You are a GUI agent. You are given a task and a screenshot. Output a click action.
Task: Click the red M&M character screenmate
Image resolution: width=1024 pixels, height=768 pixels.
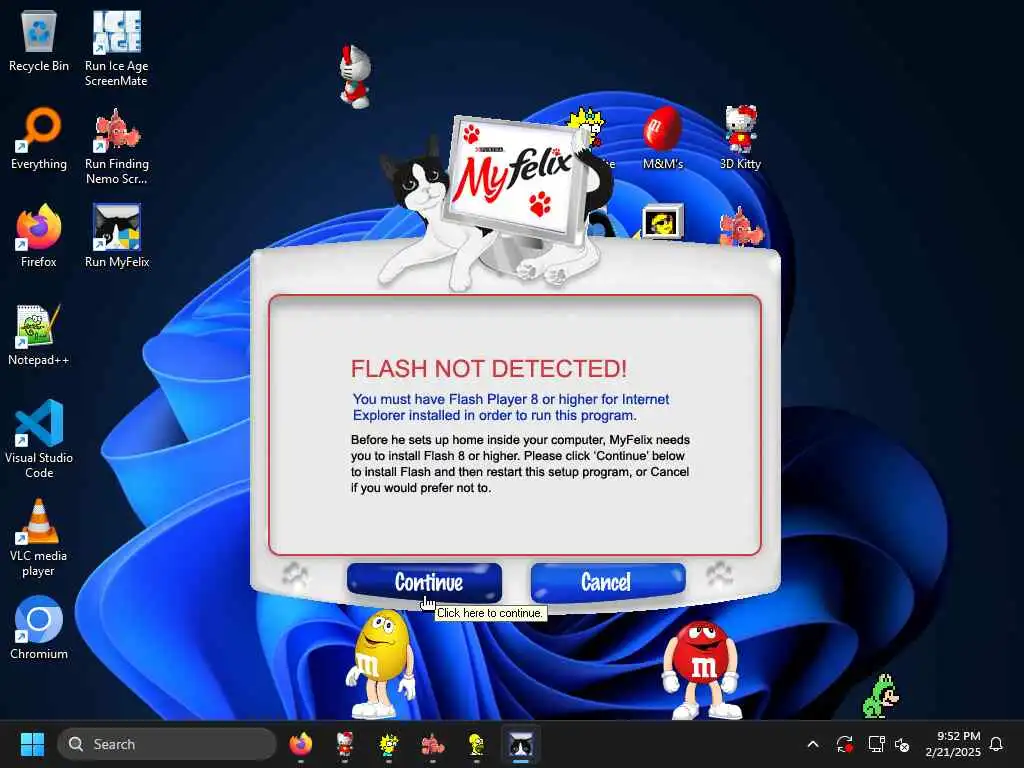(701, 669)
